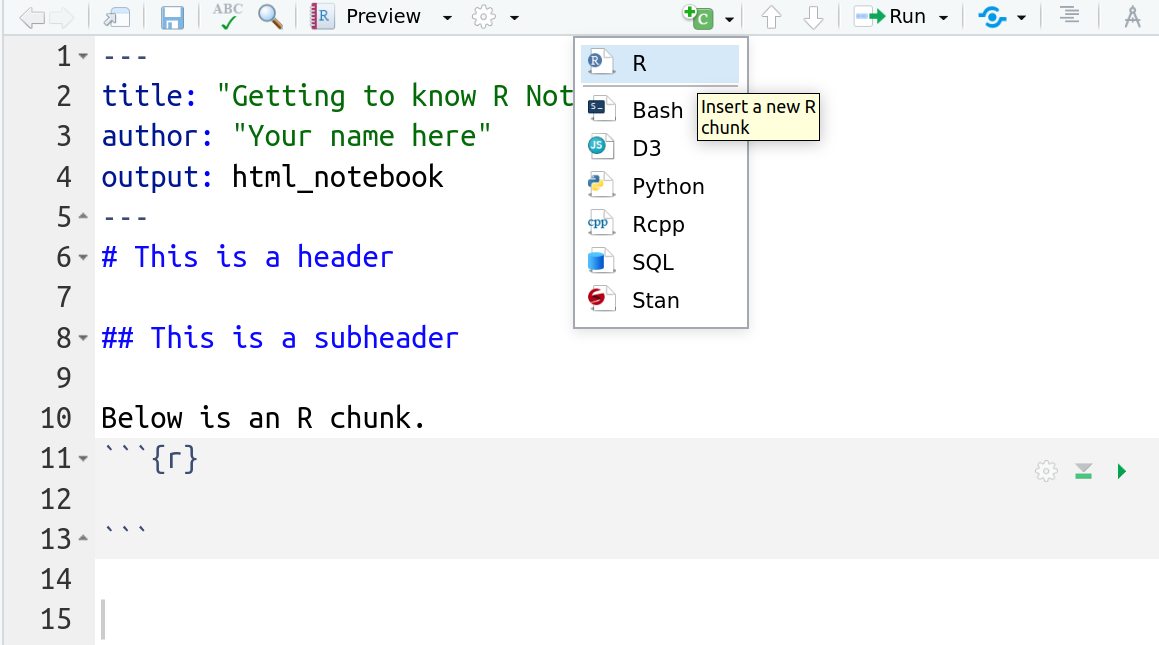
Task: Switch to the visual markdown editor
Action: 1132,16
